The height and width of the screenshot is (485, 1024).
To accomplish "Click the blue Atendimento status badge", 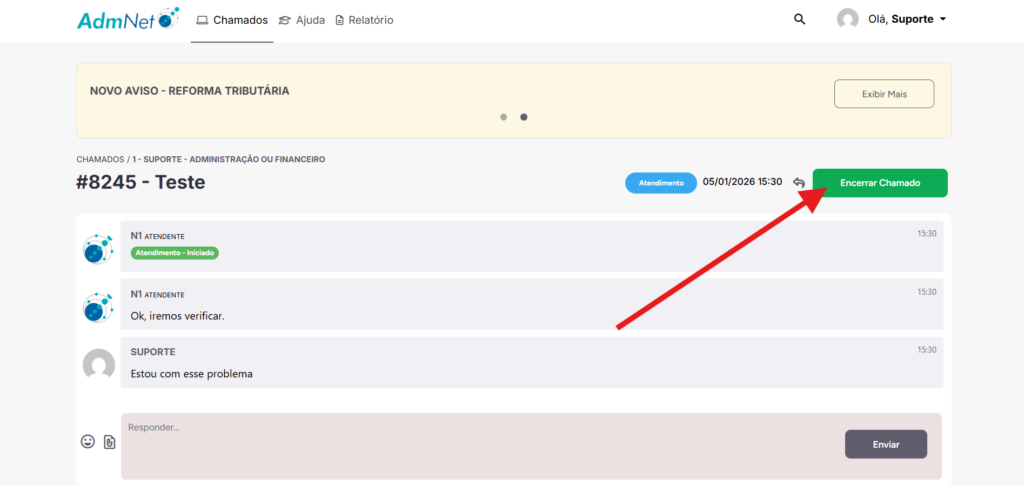I will 660,183.
